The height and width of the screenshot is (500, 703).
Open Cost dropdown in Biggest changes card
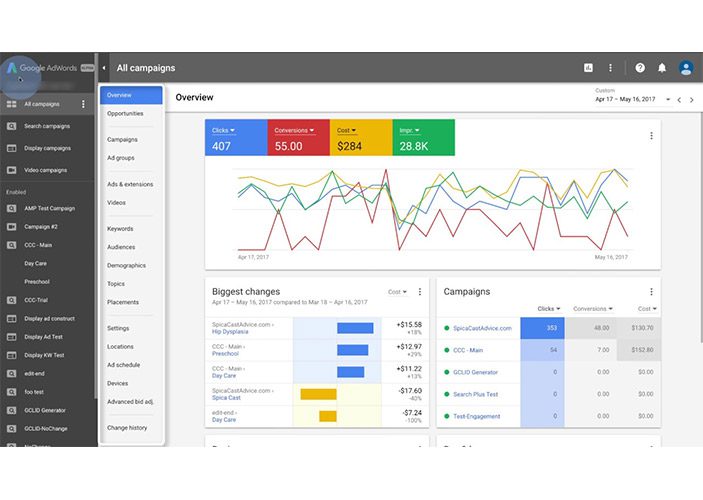click(397, 292)
